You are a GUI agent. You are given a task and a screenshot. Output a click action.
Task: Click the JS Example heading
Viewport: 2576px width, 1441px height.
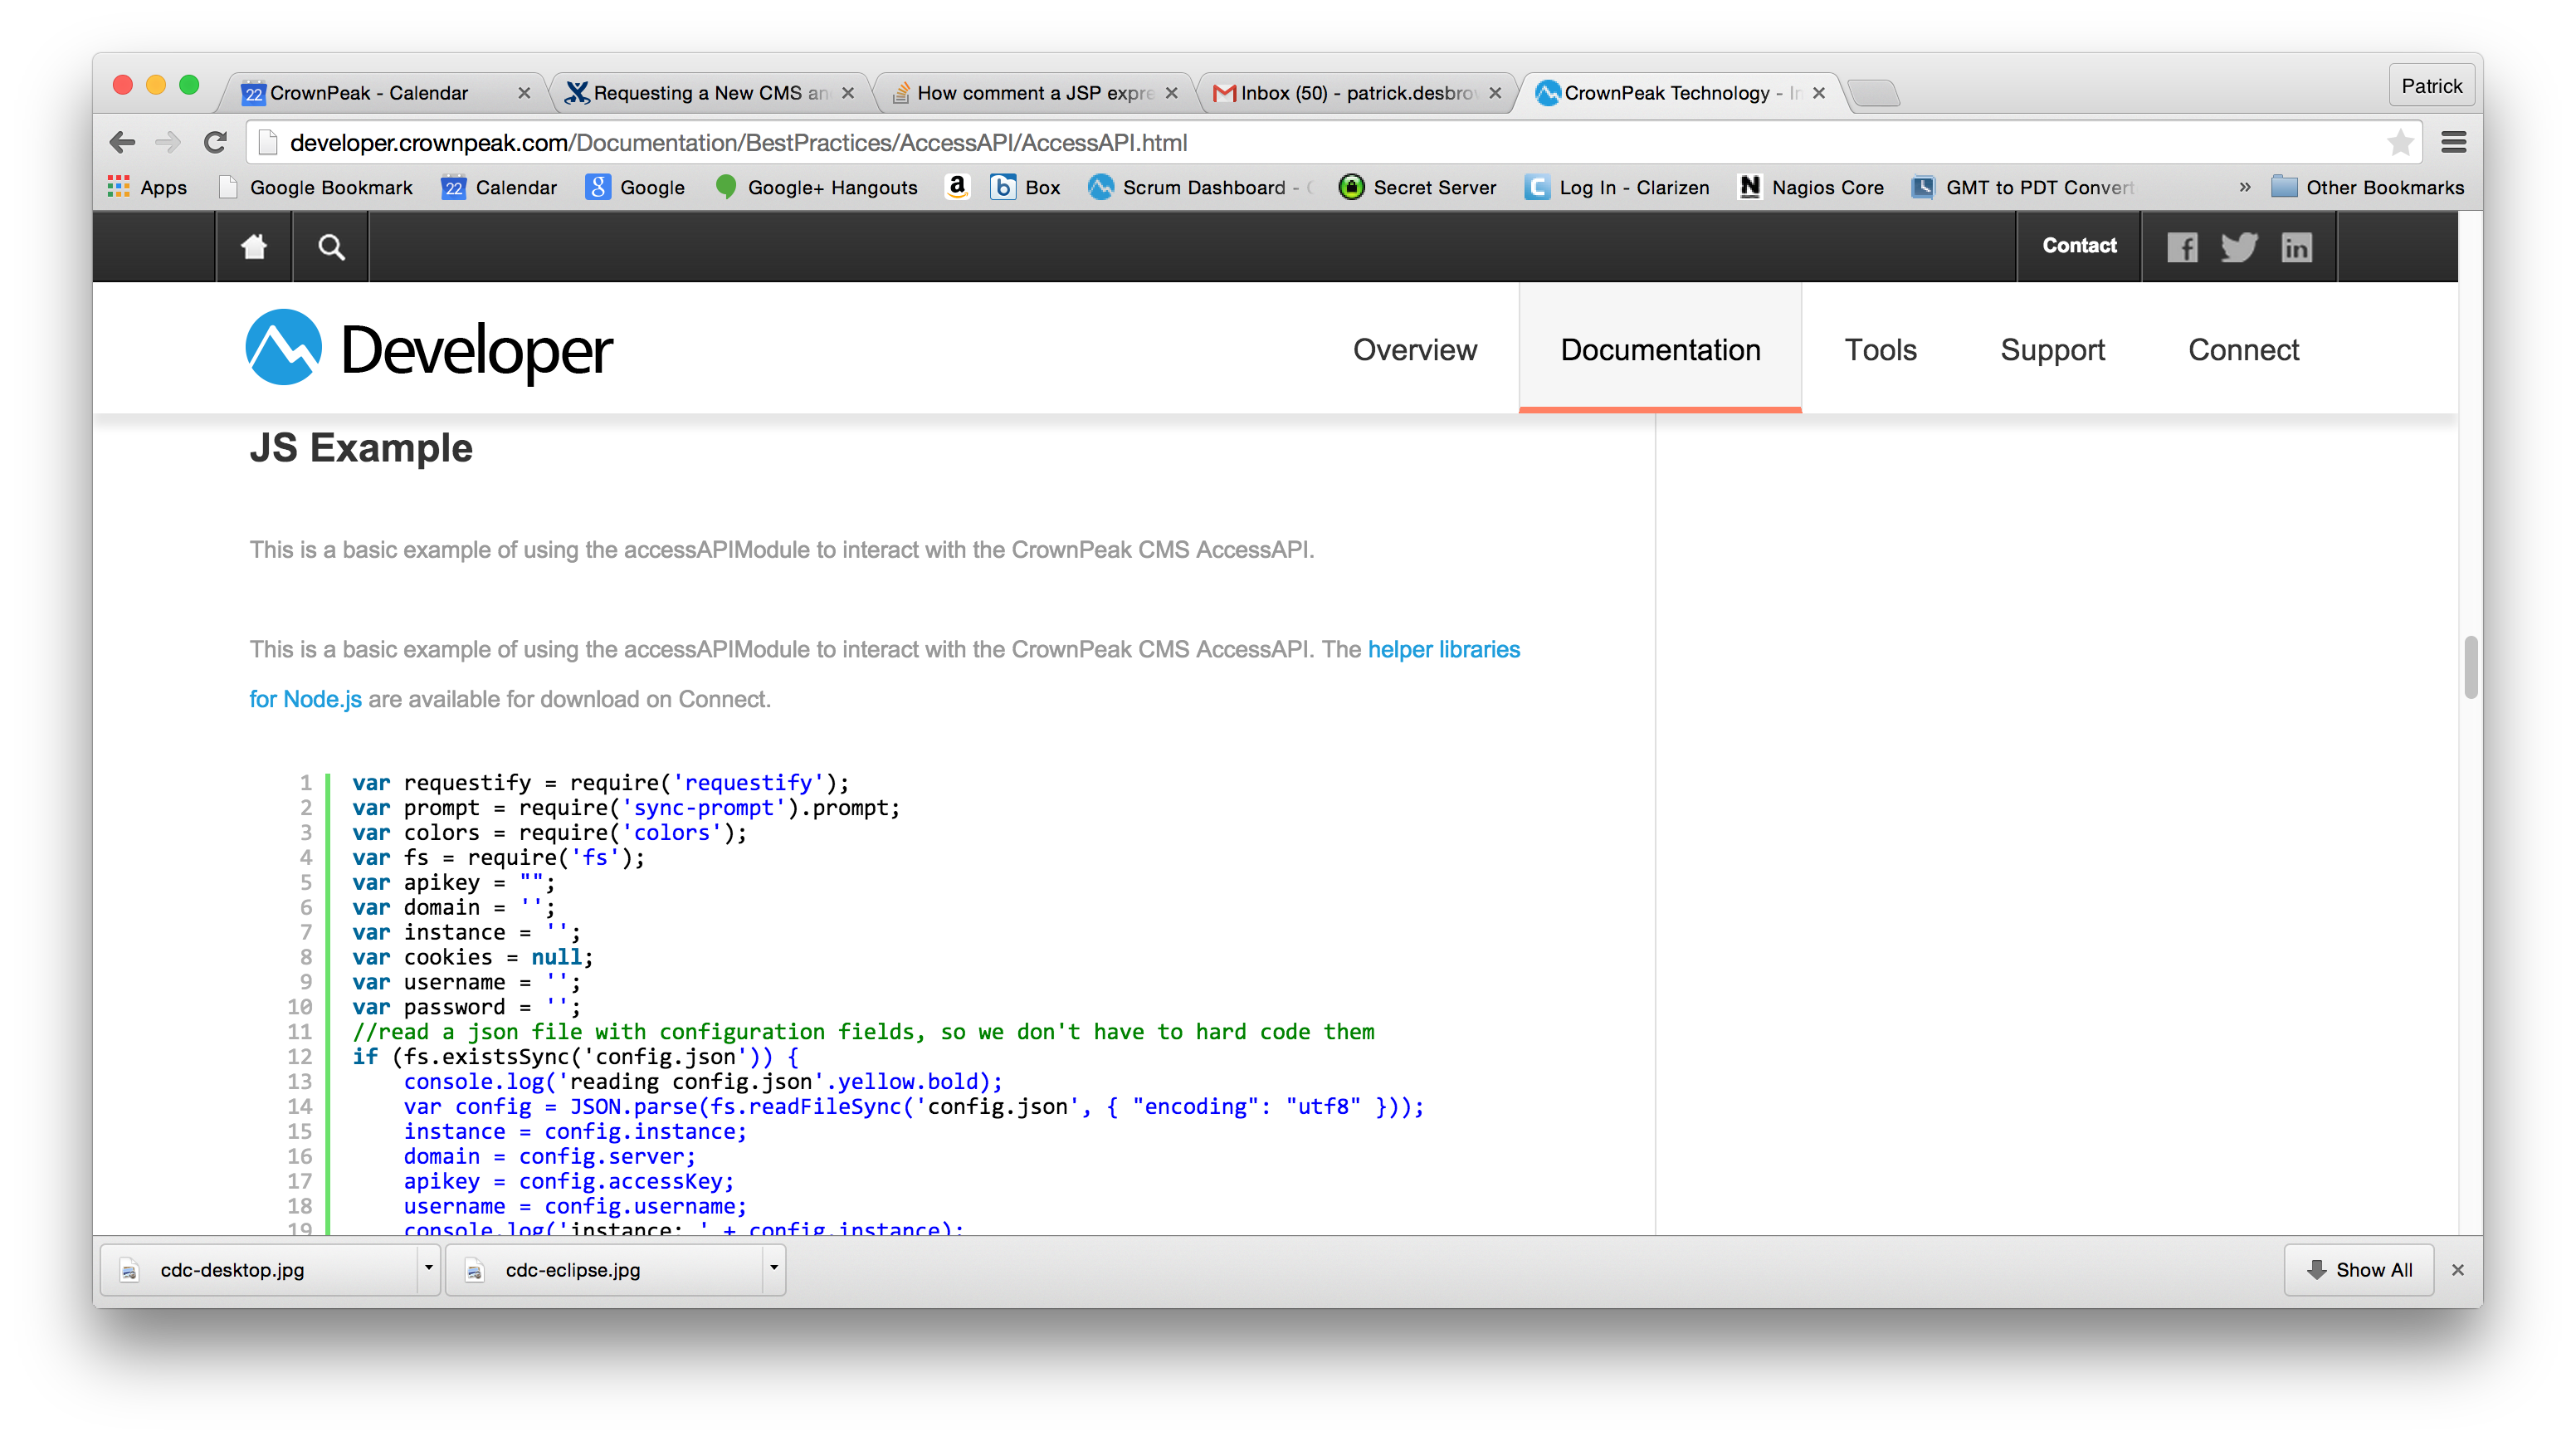pyautogui.click(x=361, y=448)
